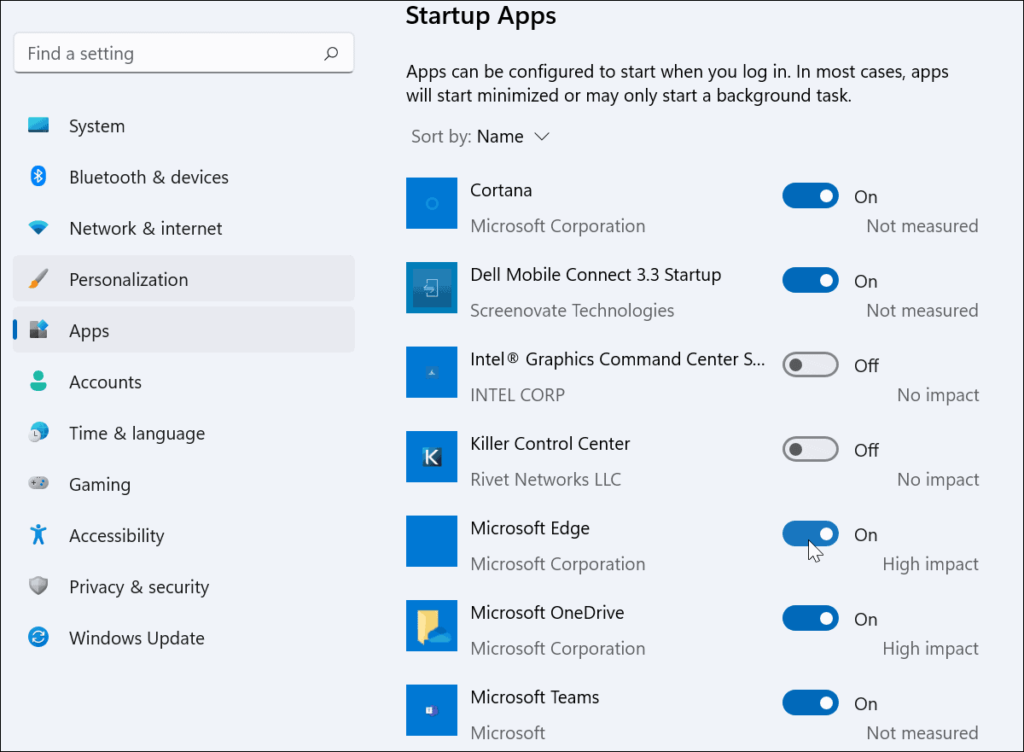Click the Startup Apps heading
Image resolution: width=1024 pixels, height=752 pixels.
[481, 16]
